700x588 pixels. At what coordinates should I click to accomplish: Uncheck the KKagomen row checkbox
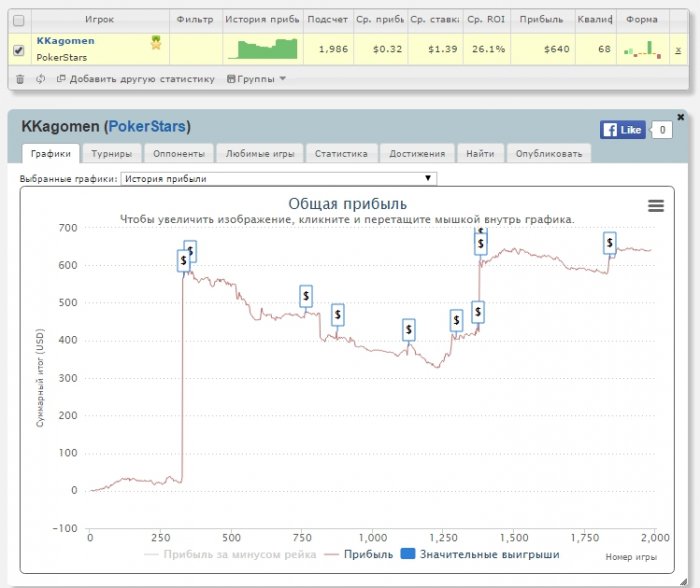[18, 49]
